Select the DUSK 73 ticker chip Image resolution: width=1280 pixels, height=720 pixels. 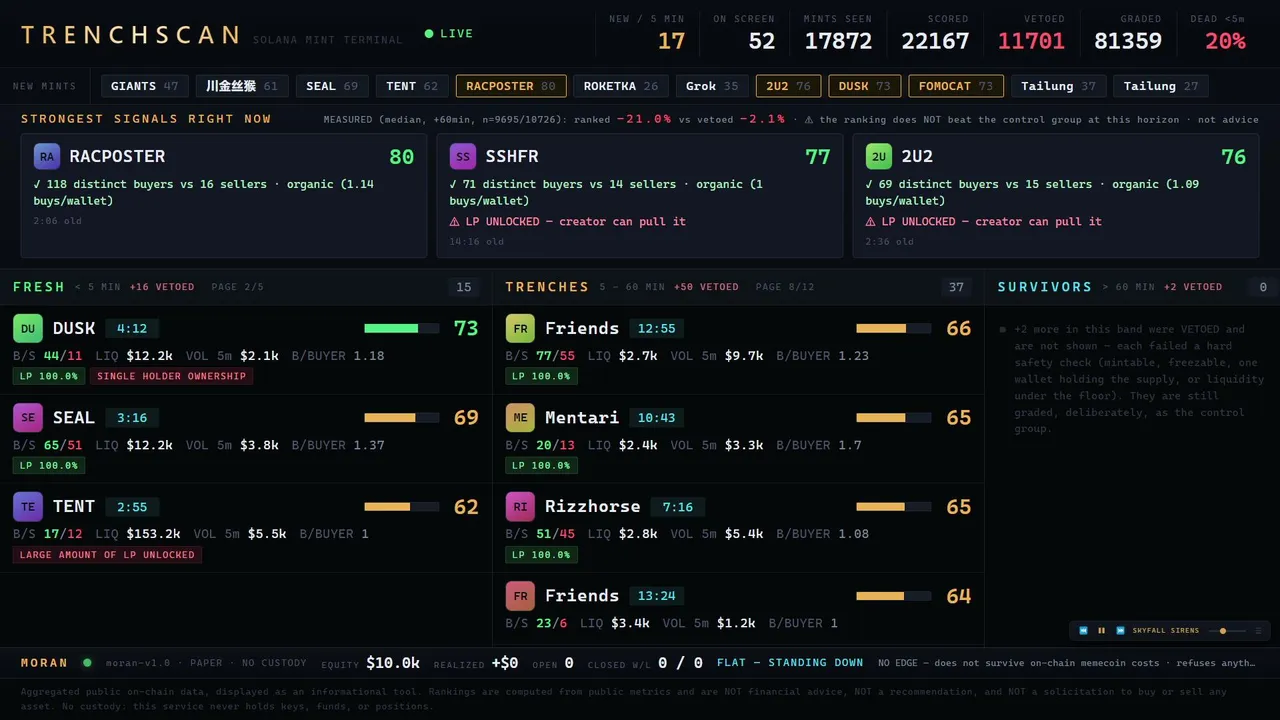864,86
